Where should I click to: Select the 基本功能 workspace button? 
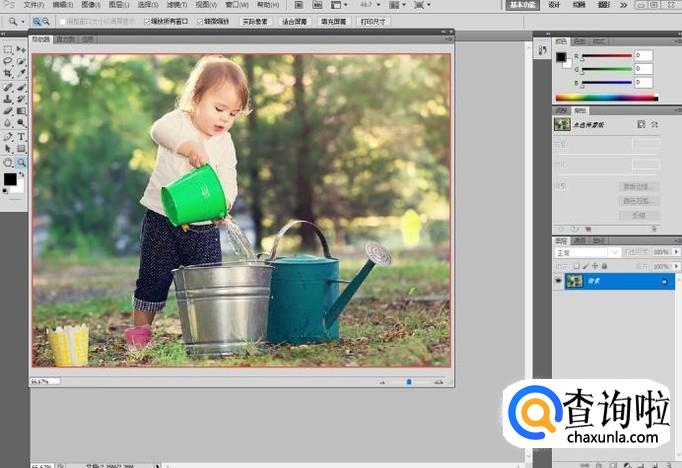pyautogui.click(x=522, y=5)
